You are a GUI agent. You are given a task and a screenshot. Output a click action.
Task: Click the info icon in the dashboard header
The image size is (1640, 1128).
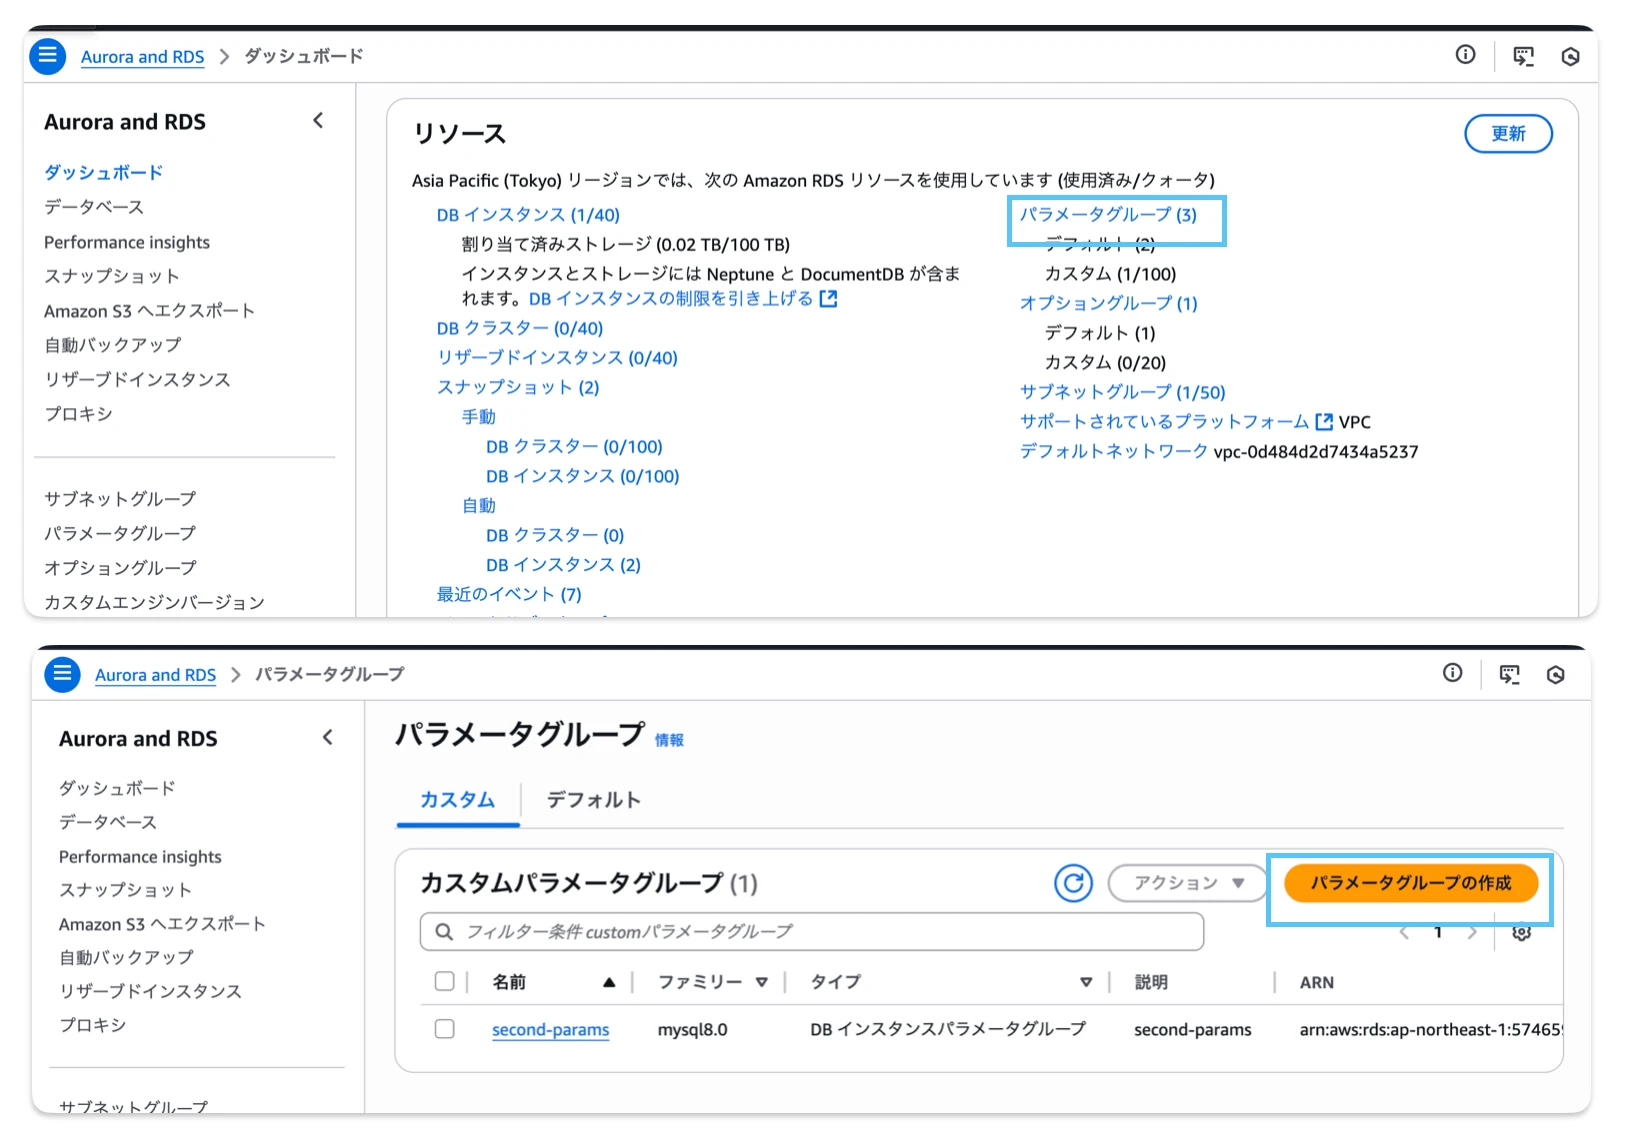(1465, 55)
